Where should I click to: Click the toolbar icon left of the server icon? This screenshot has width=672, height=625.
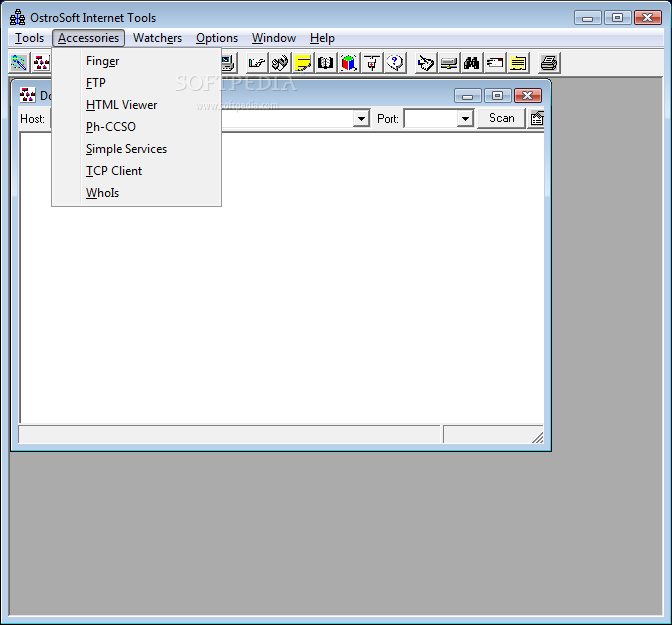[x=426, y=63]
